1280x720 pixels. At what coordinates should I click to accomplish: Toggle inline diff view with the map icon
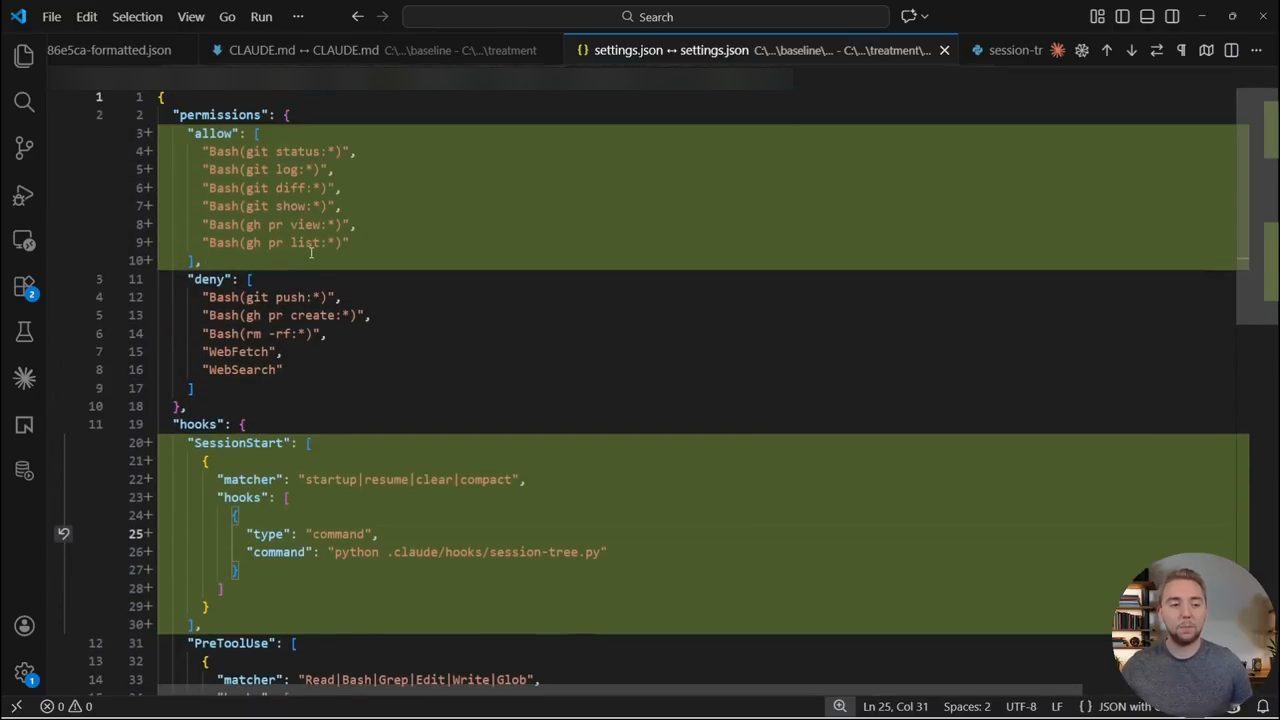pos(1206,50)
